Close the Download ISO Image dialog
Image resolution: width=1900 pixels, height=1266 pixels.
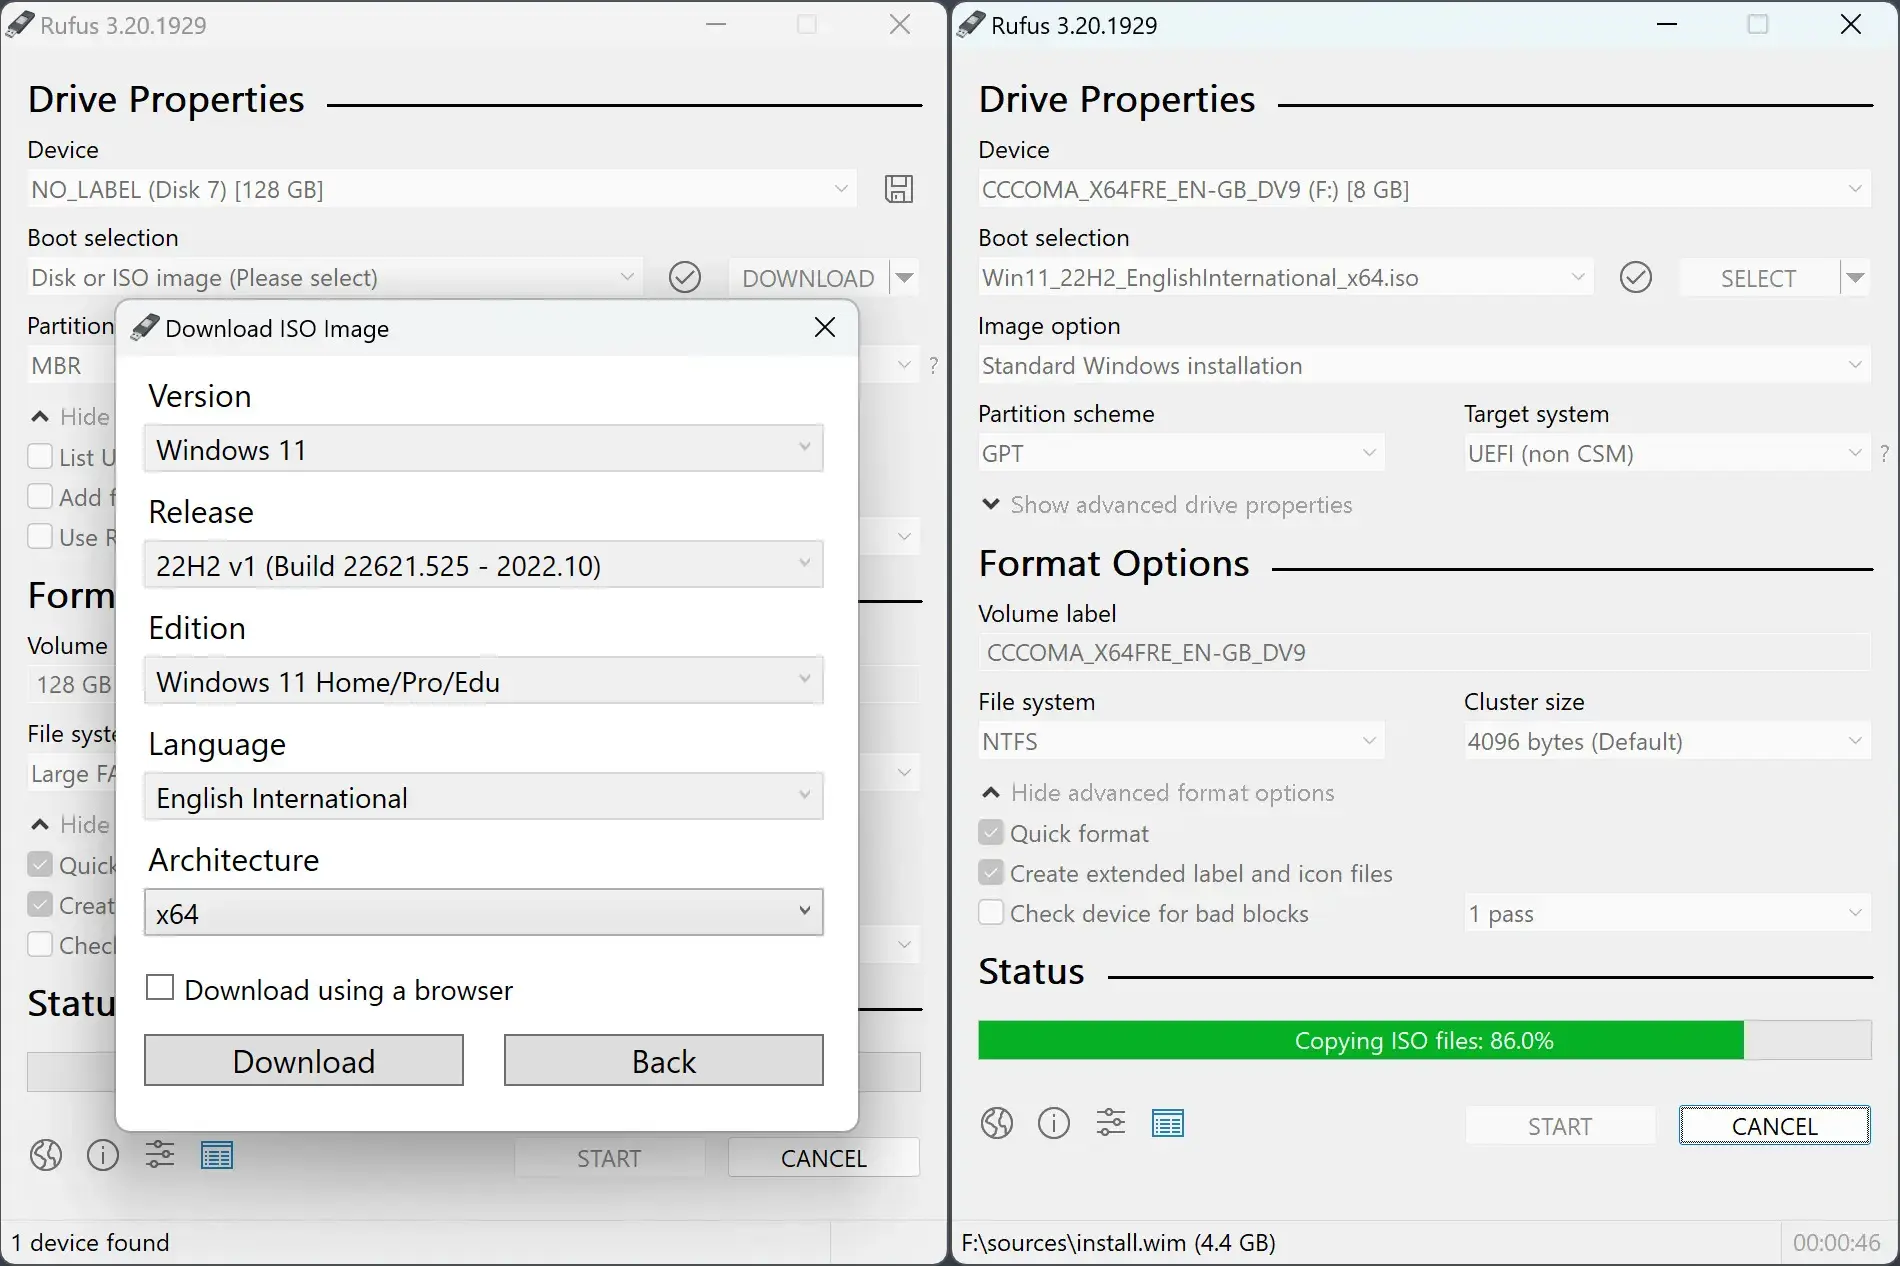pos(825,327)
